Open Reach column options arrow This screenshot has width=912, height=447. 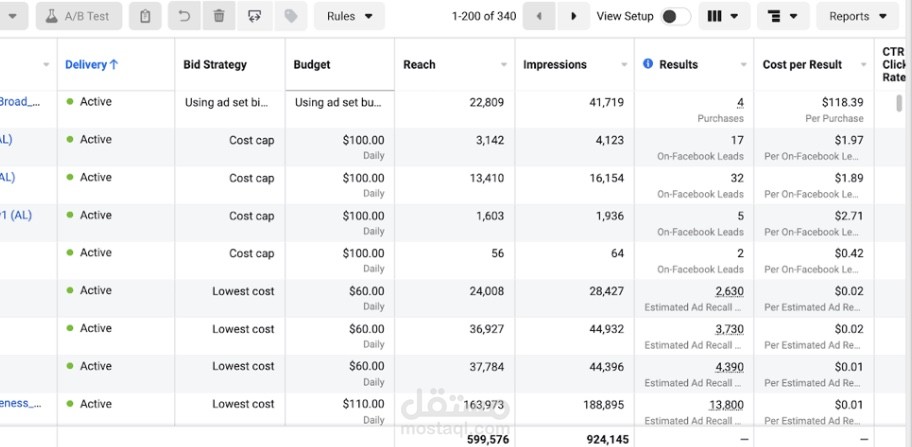click(x=504, y=65)
